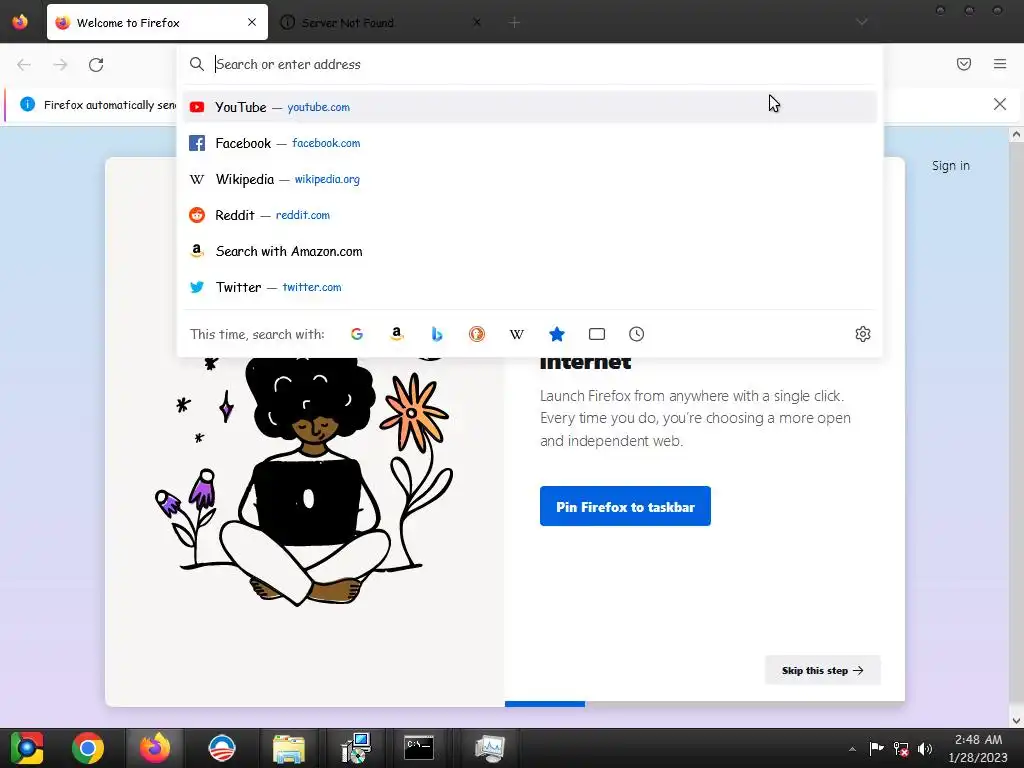Switch to Server Not Found tab
The width and height of the screenshot is (1024, 768).
coord(382,22)
